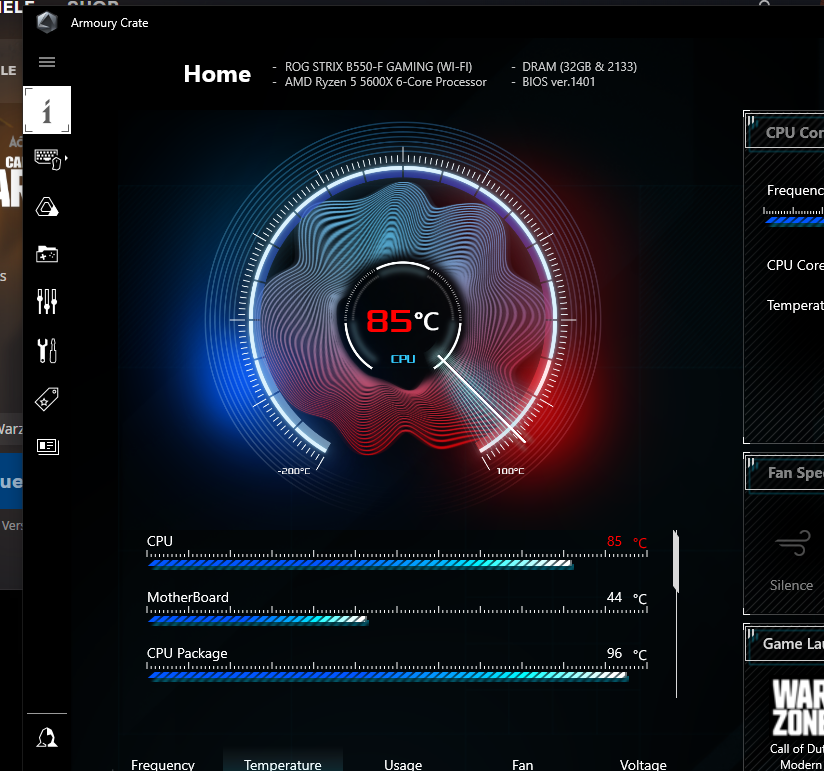Switch to the Usage tab
824x771 pixels.
403,765
